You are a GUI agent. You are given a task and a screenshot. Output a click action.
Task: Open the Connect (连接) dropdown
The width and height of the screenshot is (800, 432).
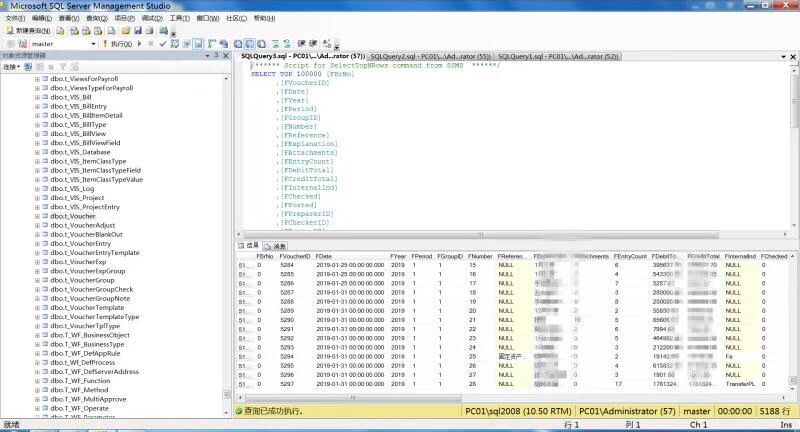click(12, 67)
